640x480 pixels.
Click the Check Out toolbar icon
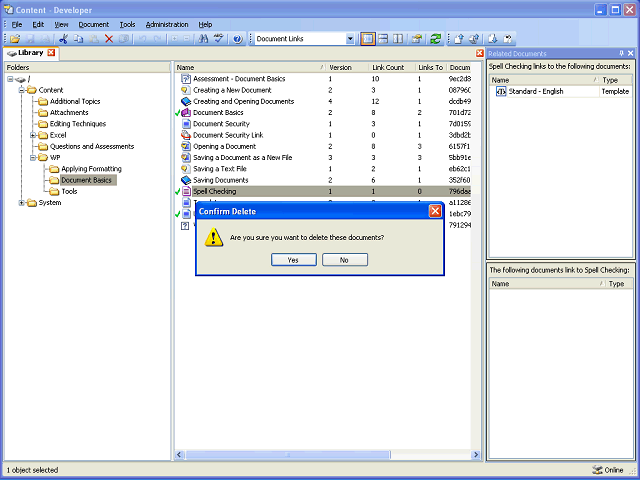492,39
